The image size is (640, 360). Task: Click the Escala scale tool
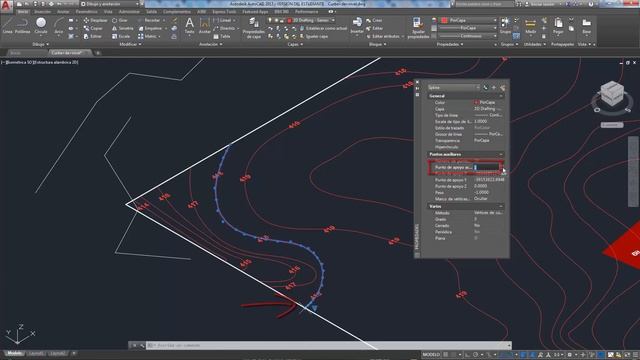(121, 36)
